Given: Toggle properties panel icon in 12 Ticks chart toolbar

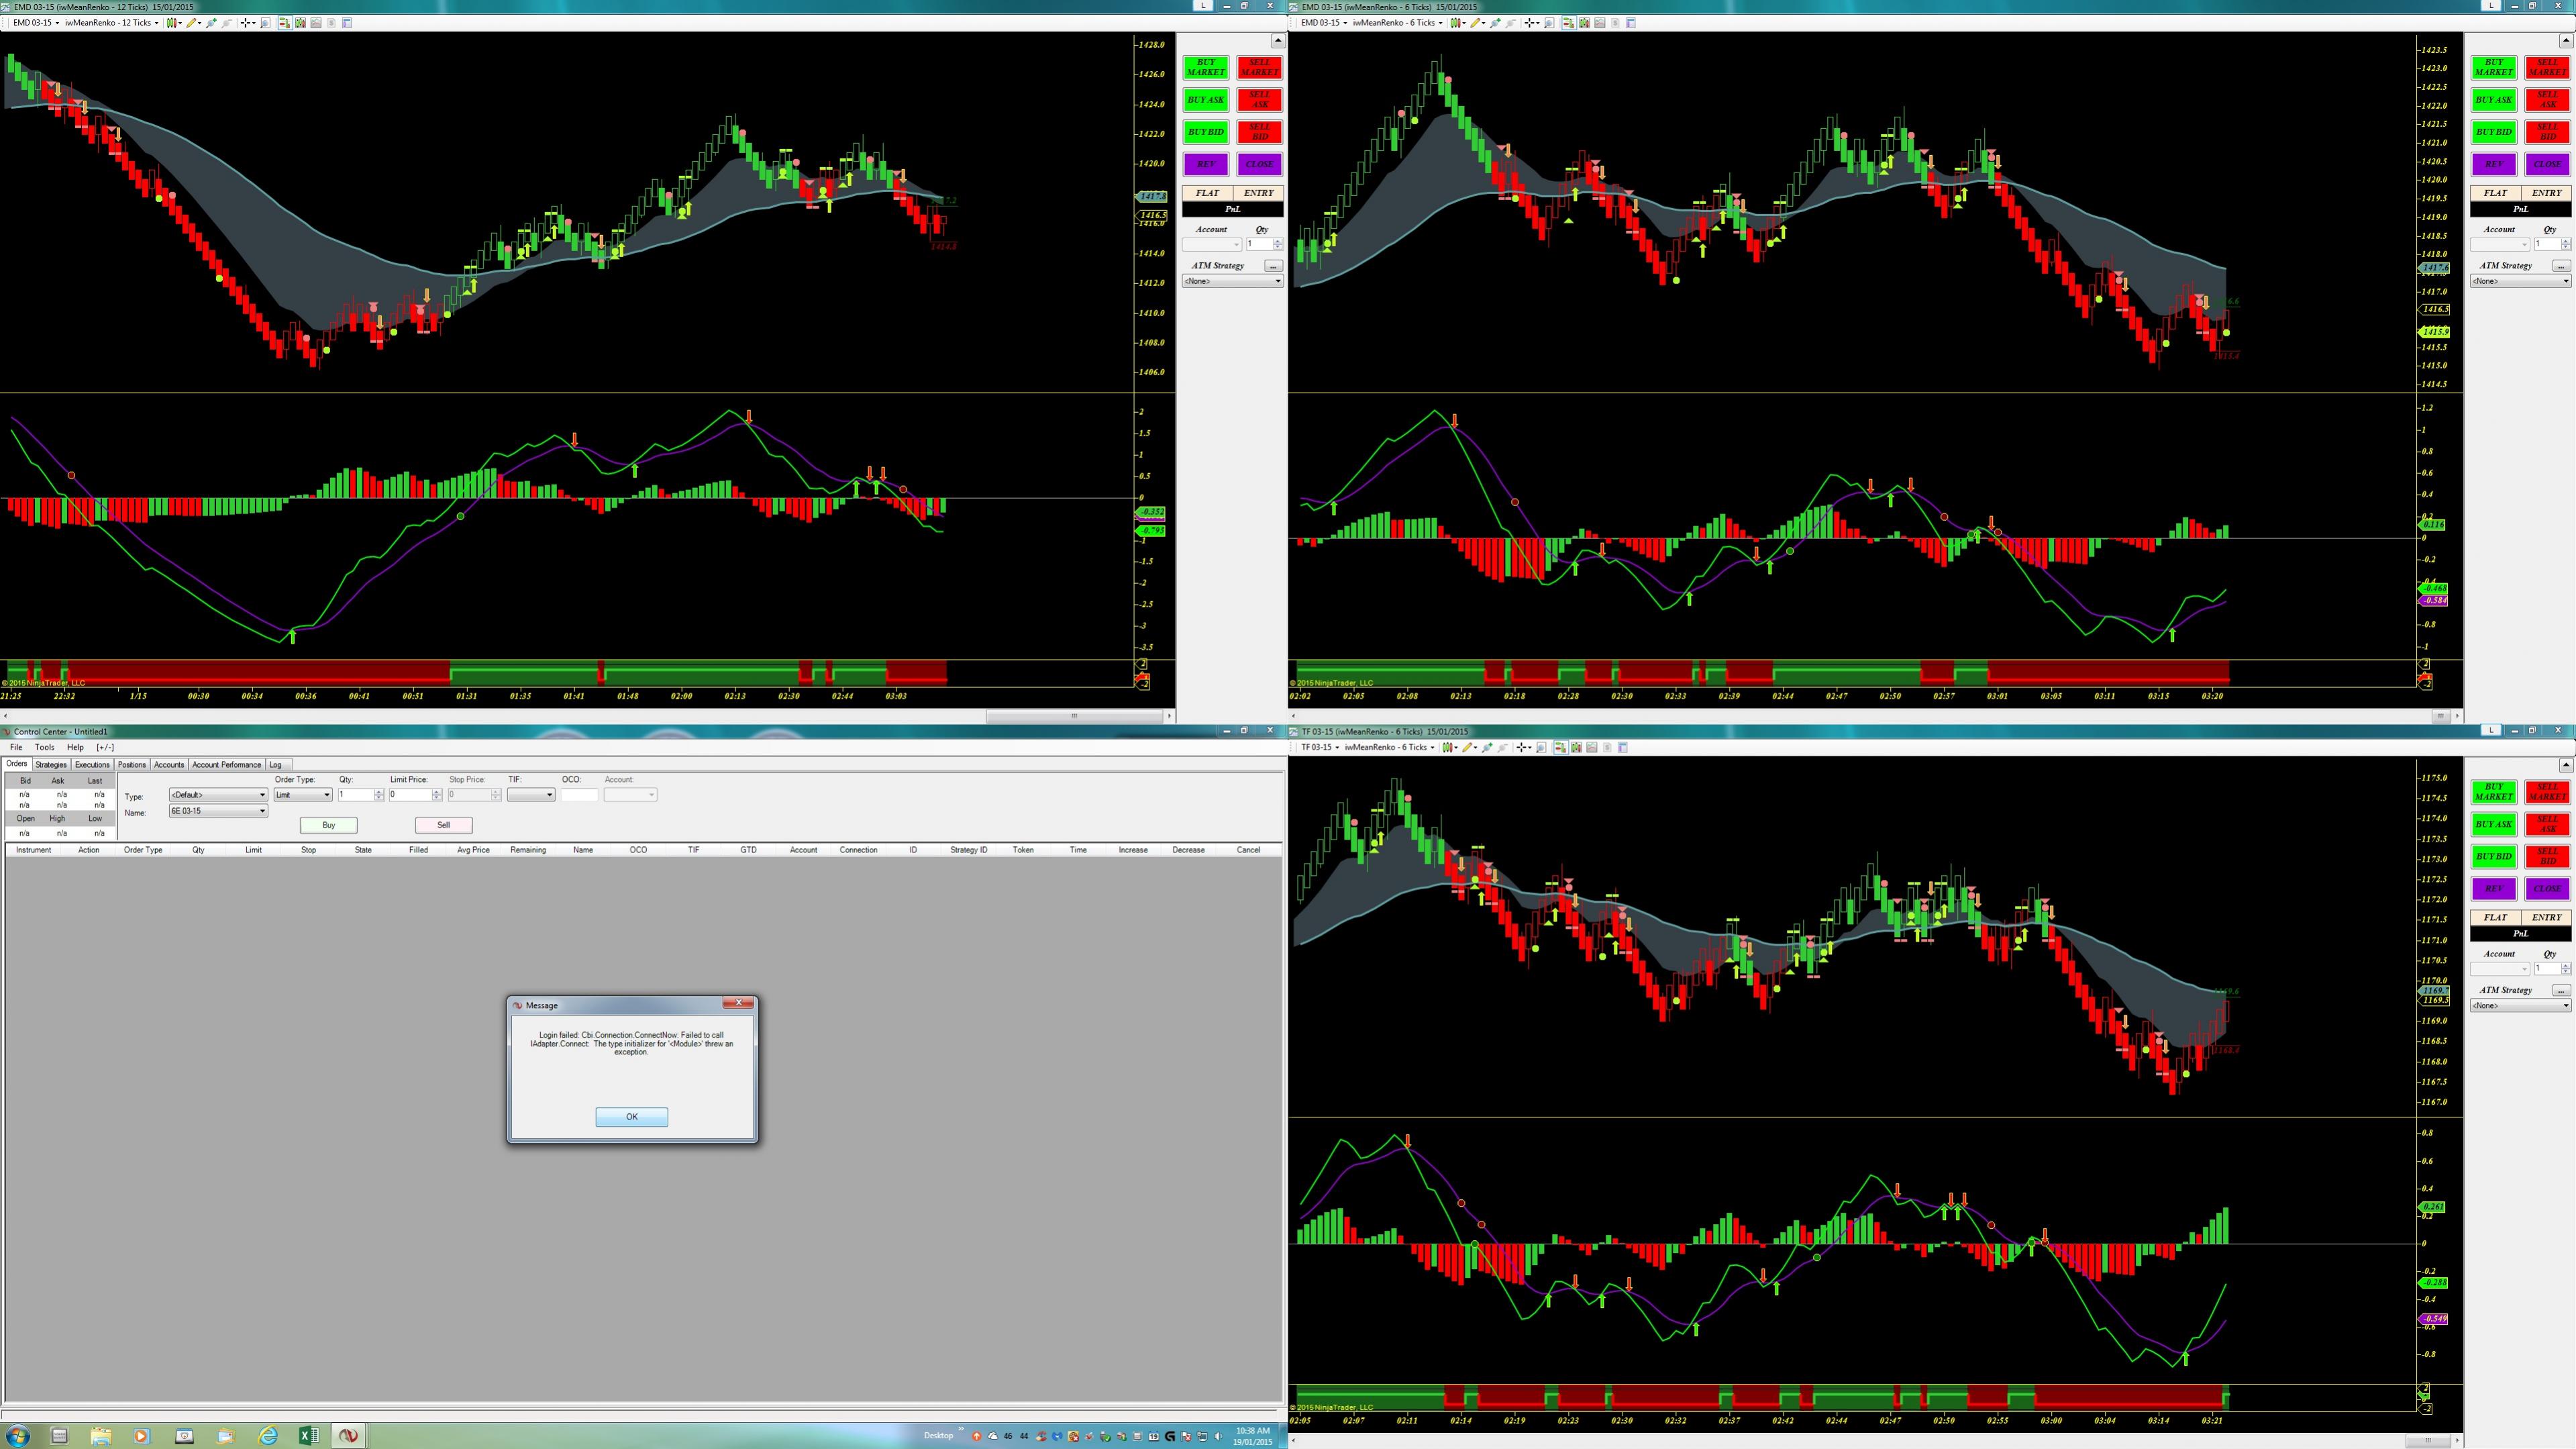Looking at the screenshot, I should coord(347,23).
